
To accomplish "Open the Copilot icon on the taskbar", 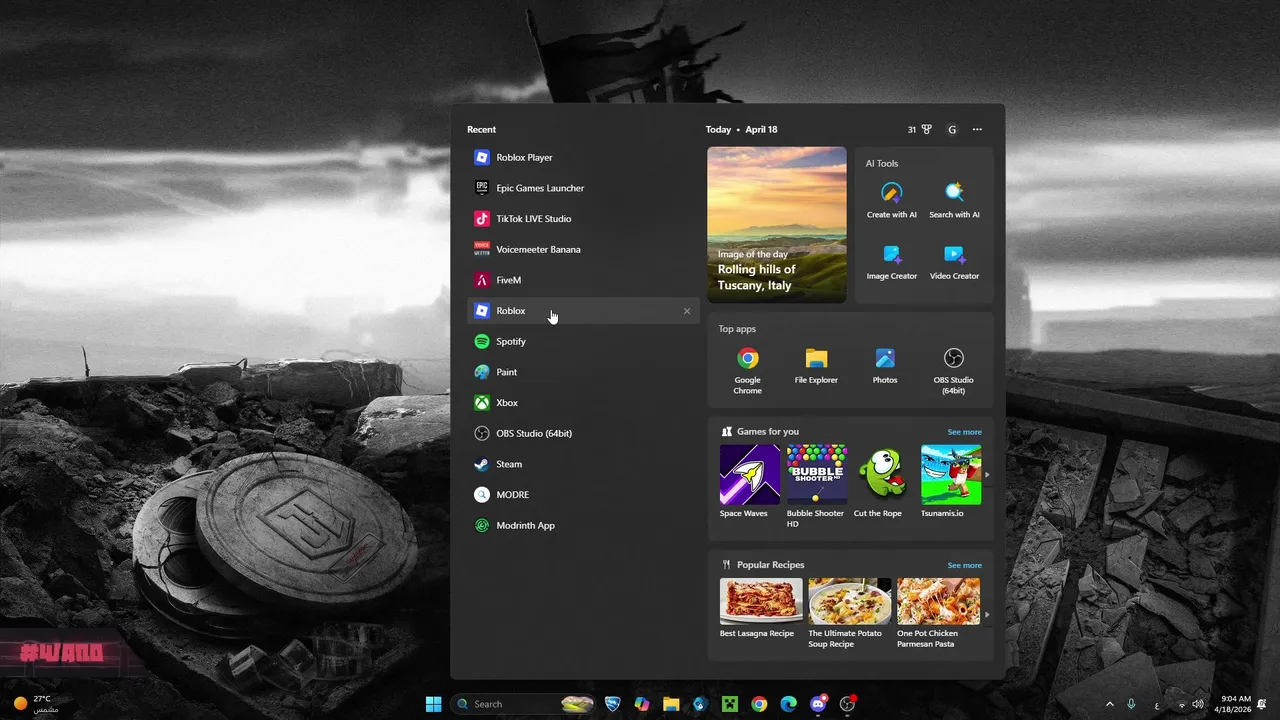I will [x=642, y=704].
